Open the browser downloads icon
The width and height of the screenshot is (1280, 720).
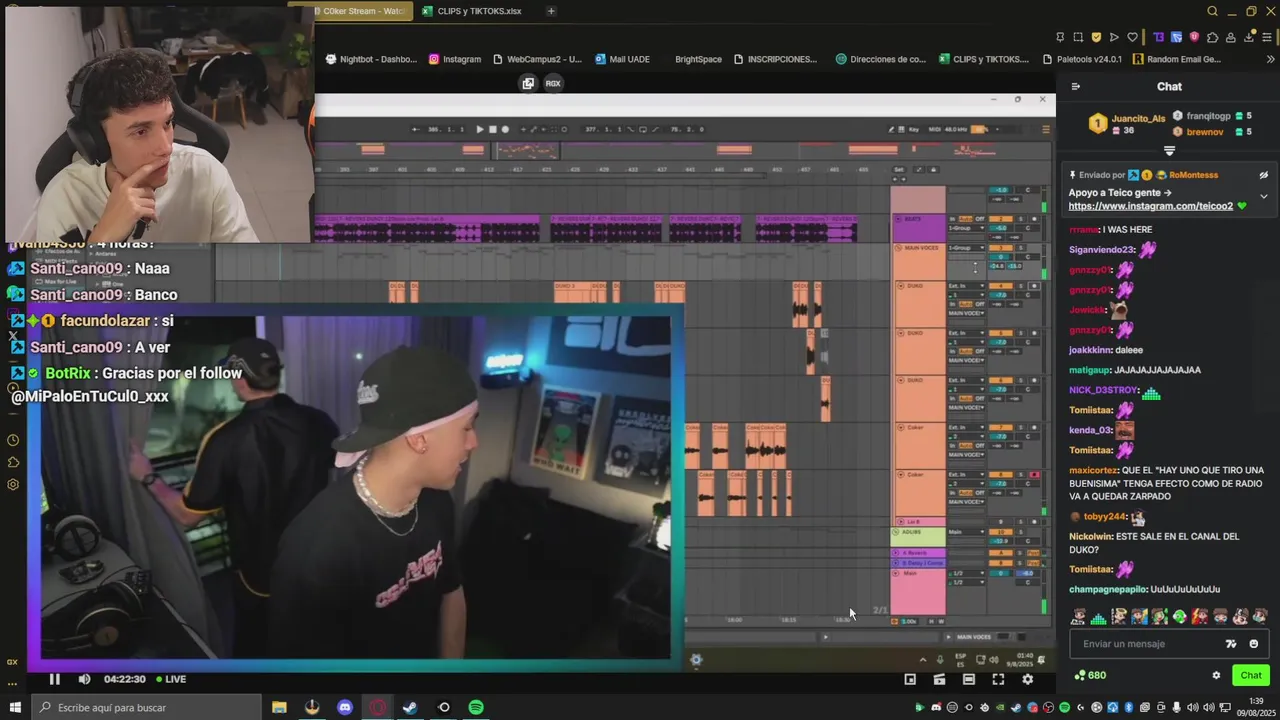tap(1249, 37)
